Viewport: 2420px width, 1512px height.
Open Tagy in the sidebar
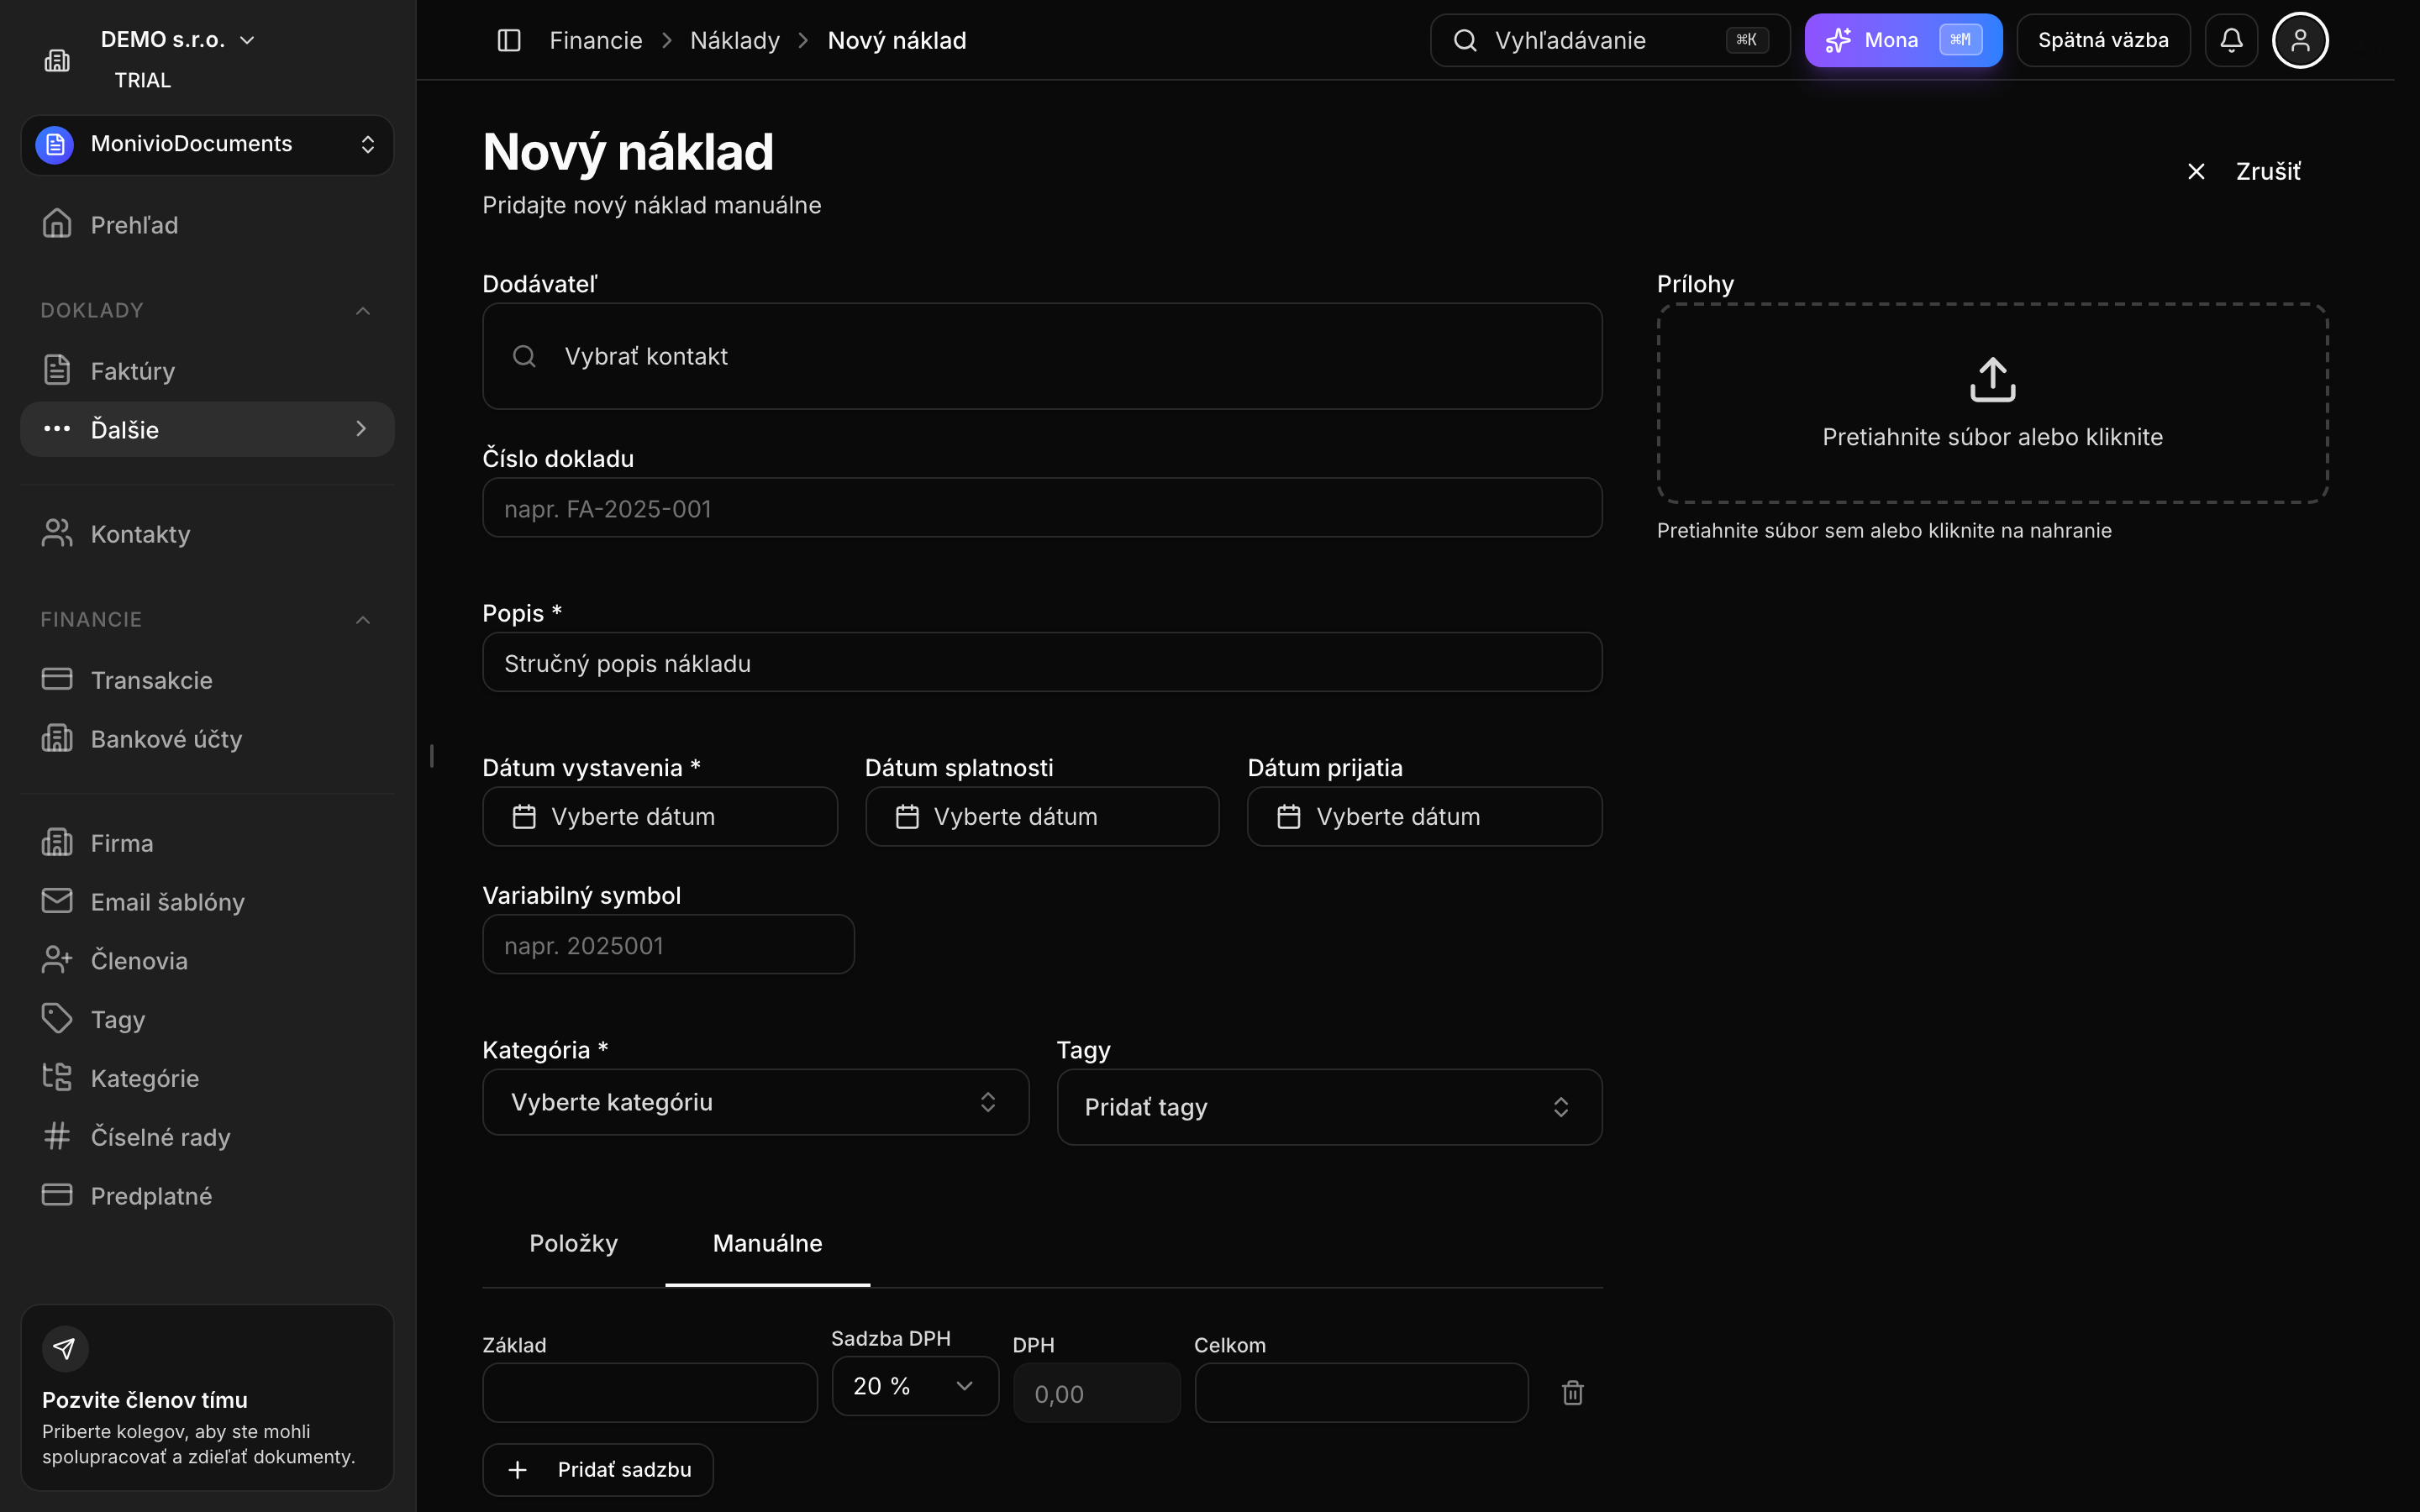[x=207, y=1019]
